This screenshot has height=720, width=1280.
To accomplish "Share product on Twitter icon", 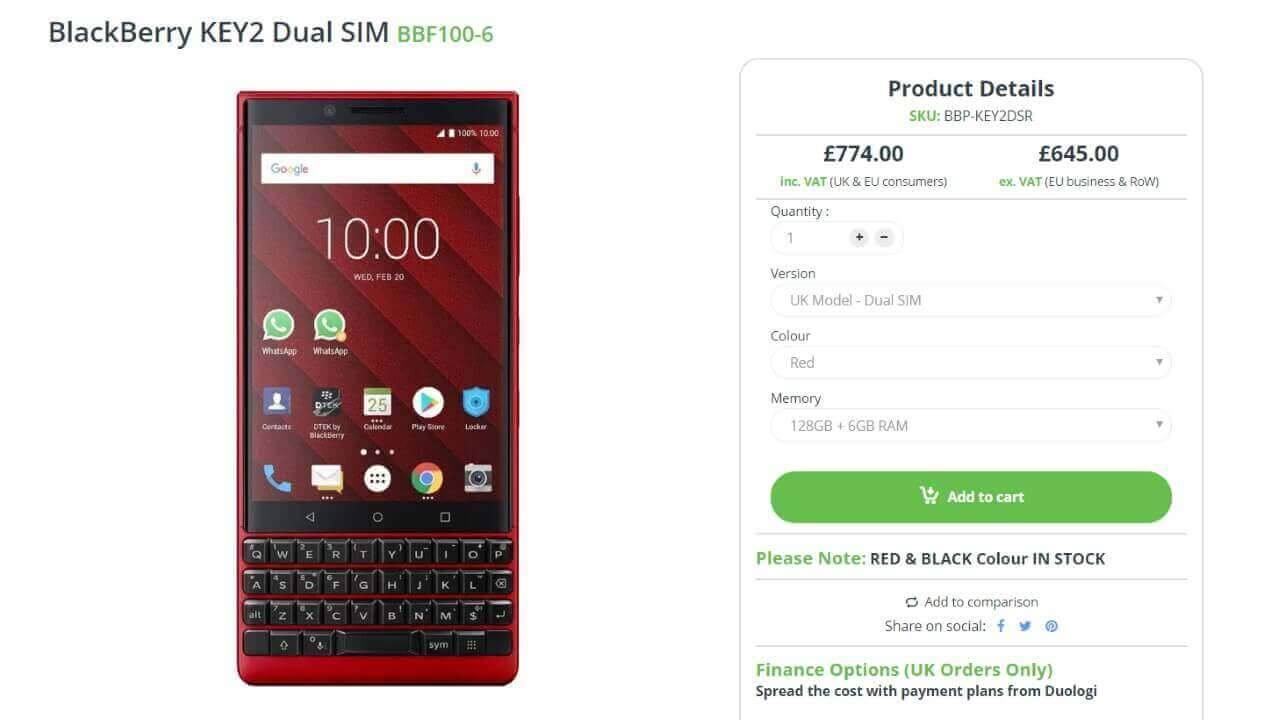I will point(1025,626).
